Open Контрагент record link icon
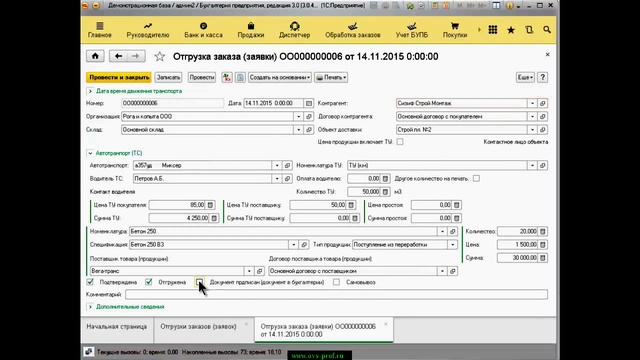This screenshot has height=360, width=640. click(542, 103)
